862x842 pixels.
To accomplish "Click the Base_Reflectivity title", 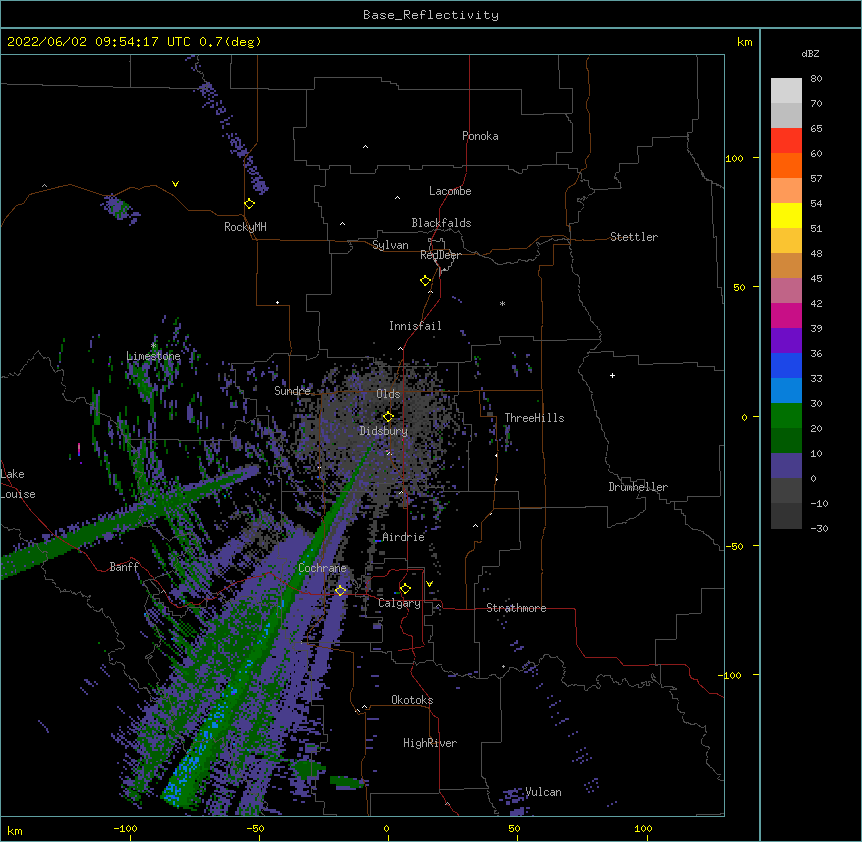I will pyautogui.click(x=431, y=15).
